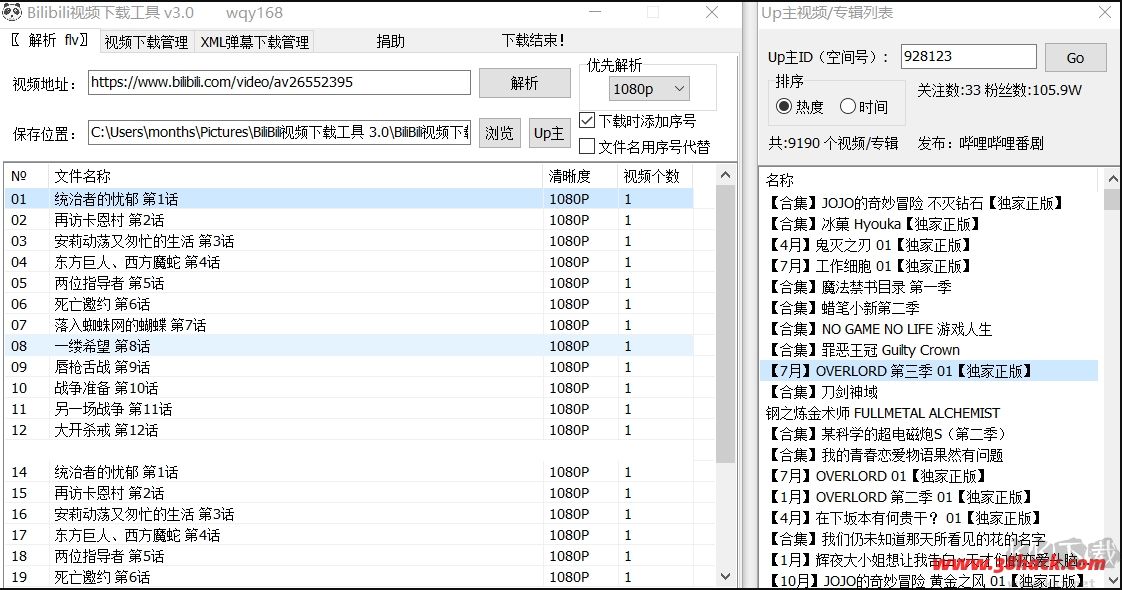
Task: Switch to the 视频下载管理 tab
Action: pyautogui.click(x=146, y=42)
